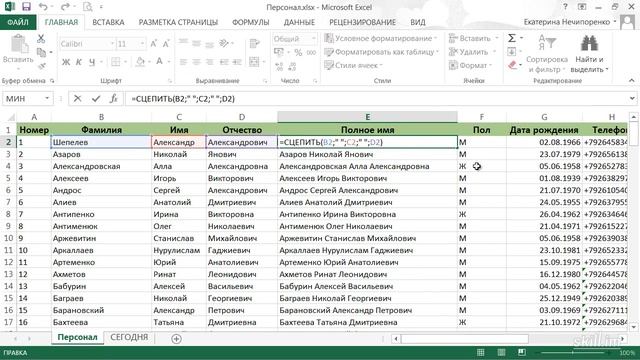
Task: Expand the formula bar
Action: click(x=632, y=98)
